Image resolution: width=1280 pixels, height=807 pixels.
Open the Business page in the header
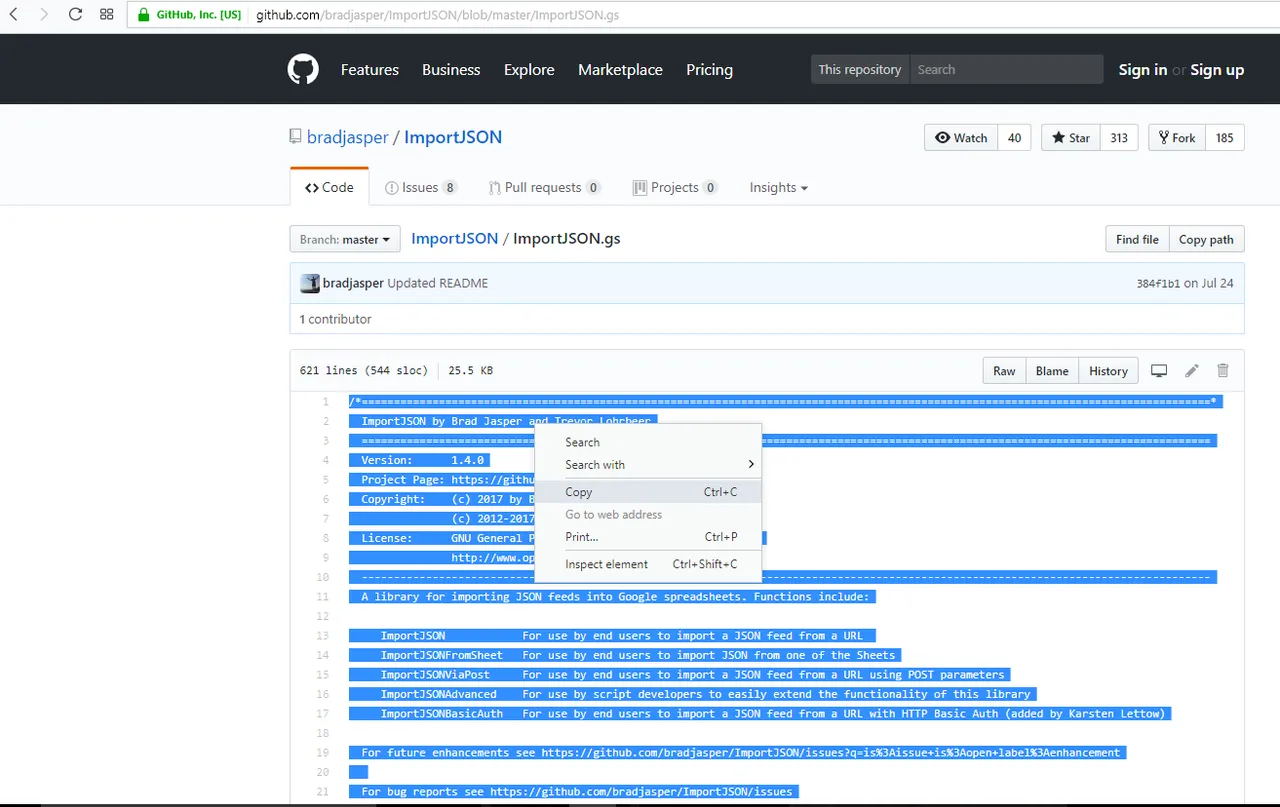451,70
